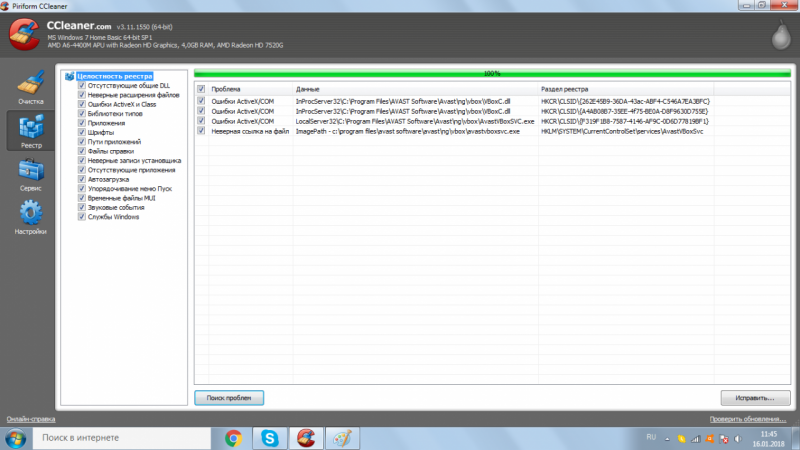Show hidden tray icons arrow

click(667, 439)
